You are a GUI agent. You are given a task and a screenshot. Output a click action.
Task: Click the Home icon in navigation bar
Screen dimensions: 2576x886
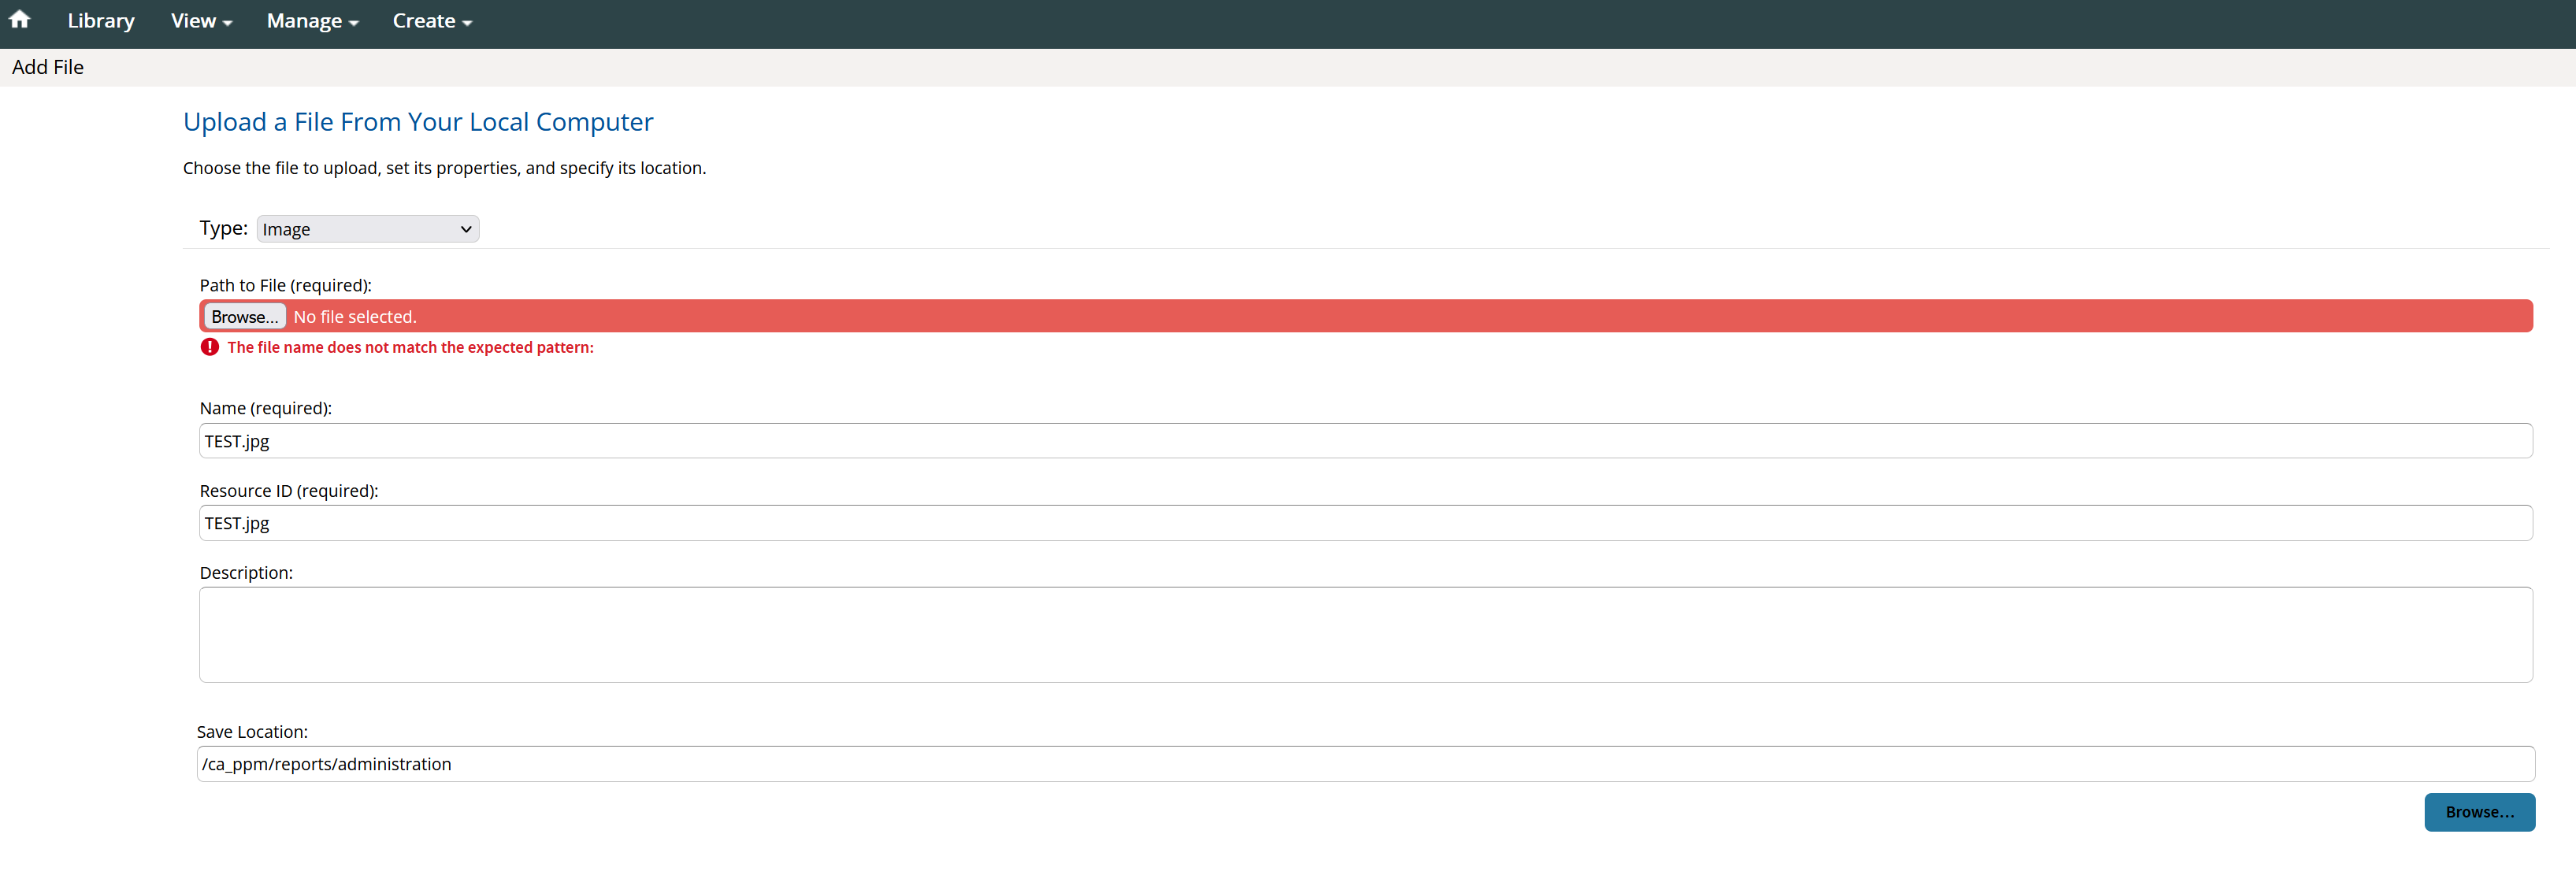click(x=20, y=20)
